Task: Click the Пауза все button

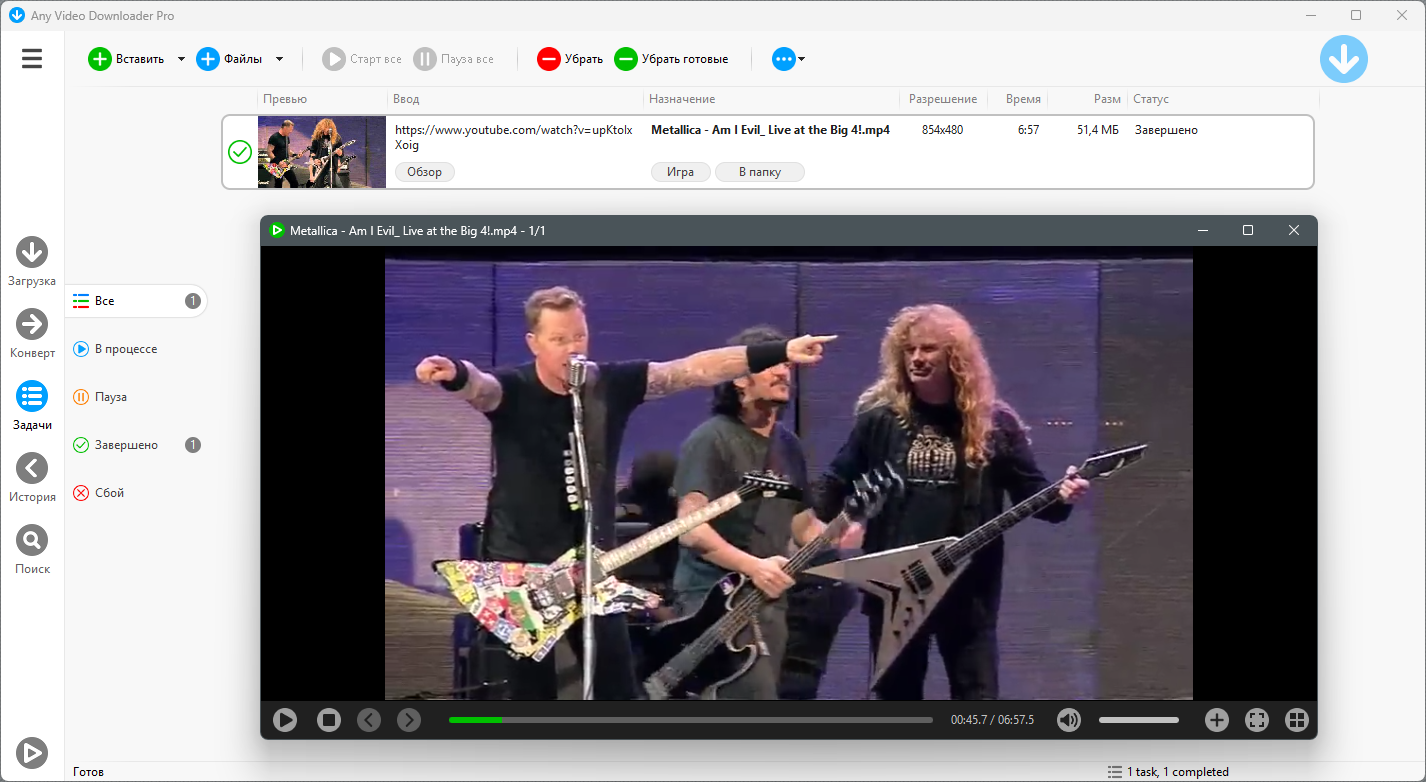Action: [454, 59]
